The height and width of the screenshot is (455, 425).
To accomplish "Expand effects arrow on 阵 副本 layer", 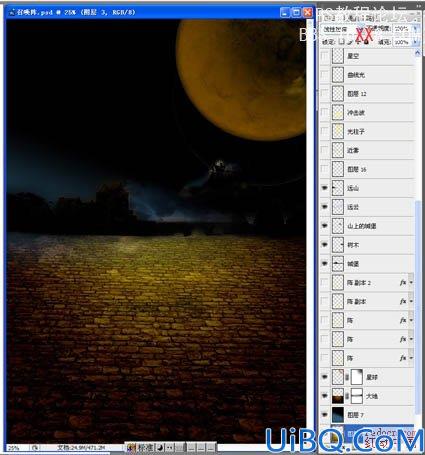I will 411,301.
